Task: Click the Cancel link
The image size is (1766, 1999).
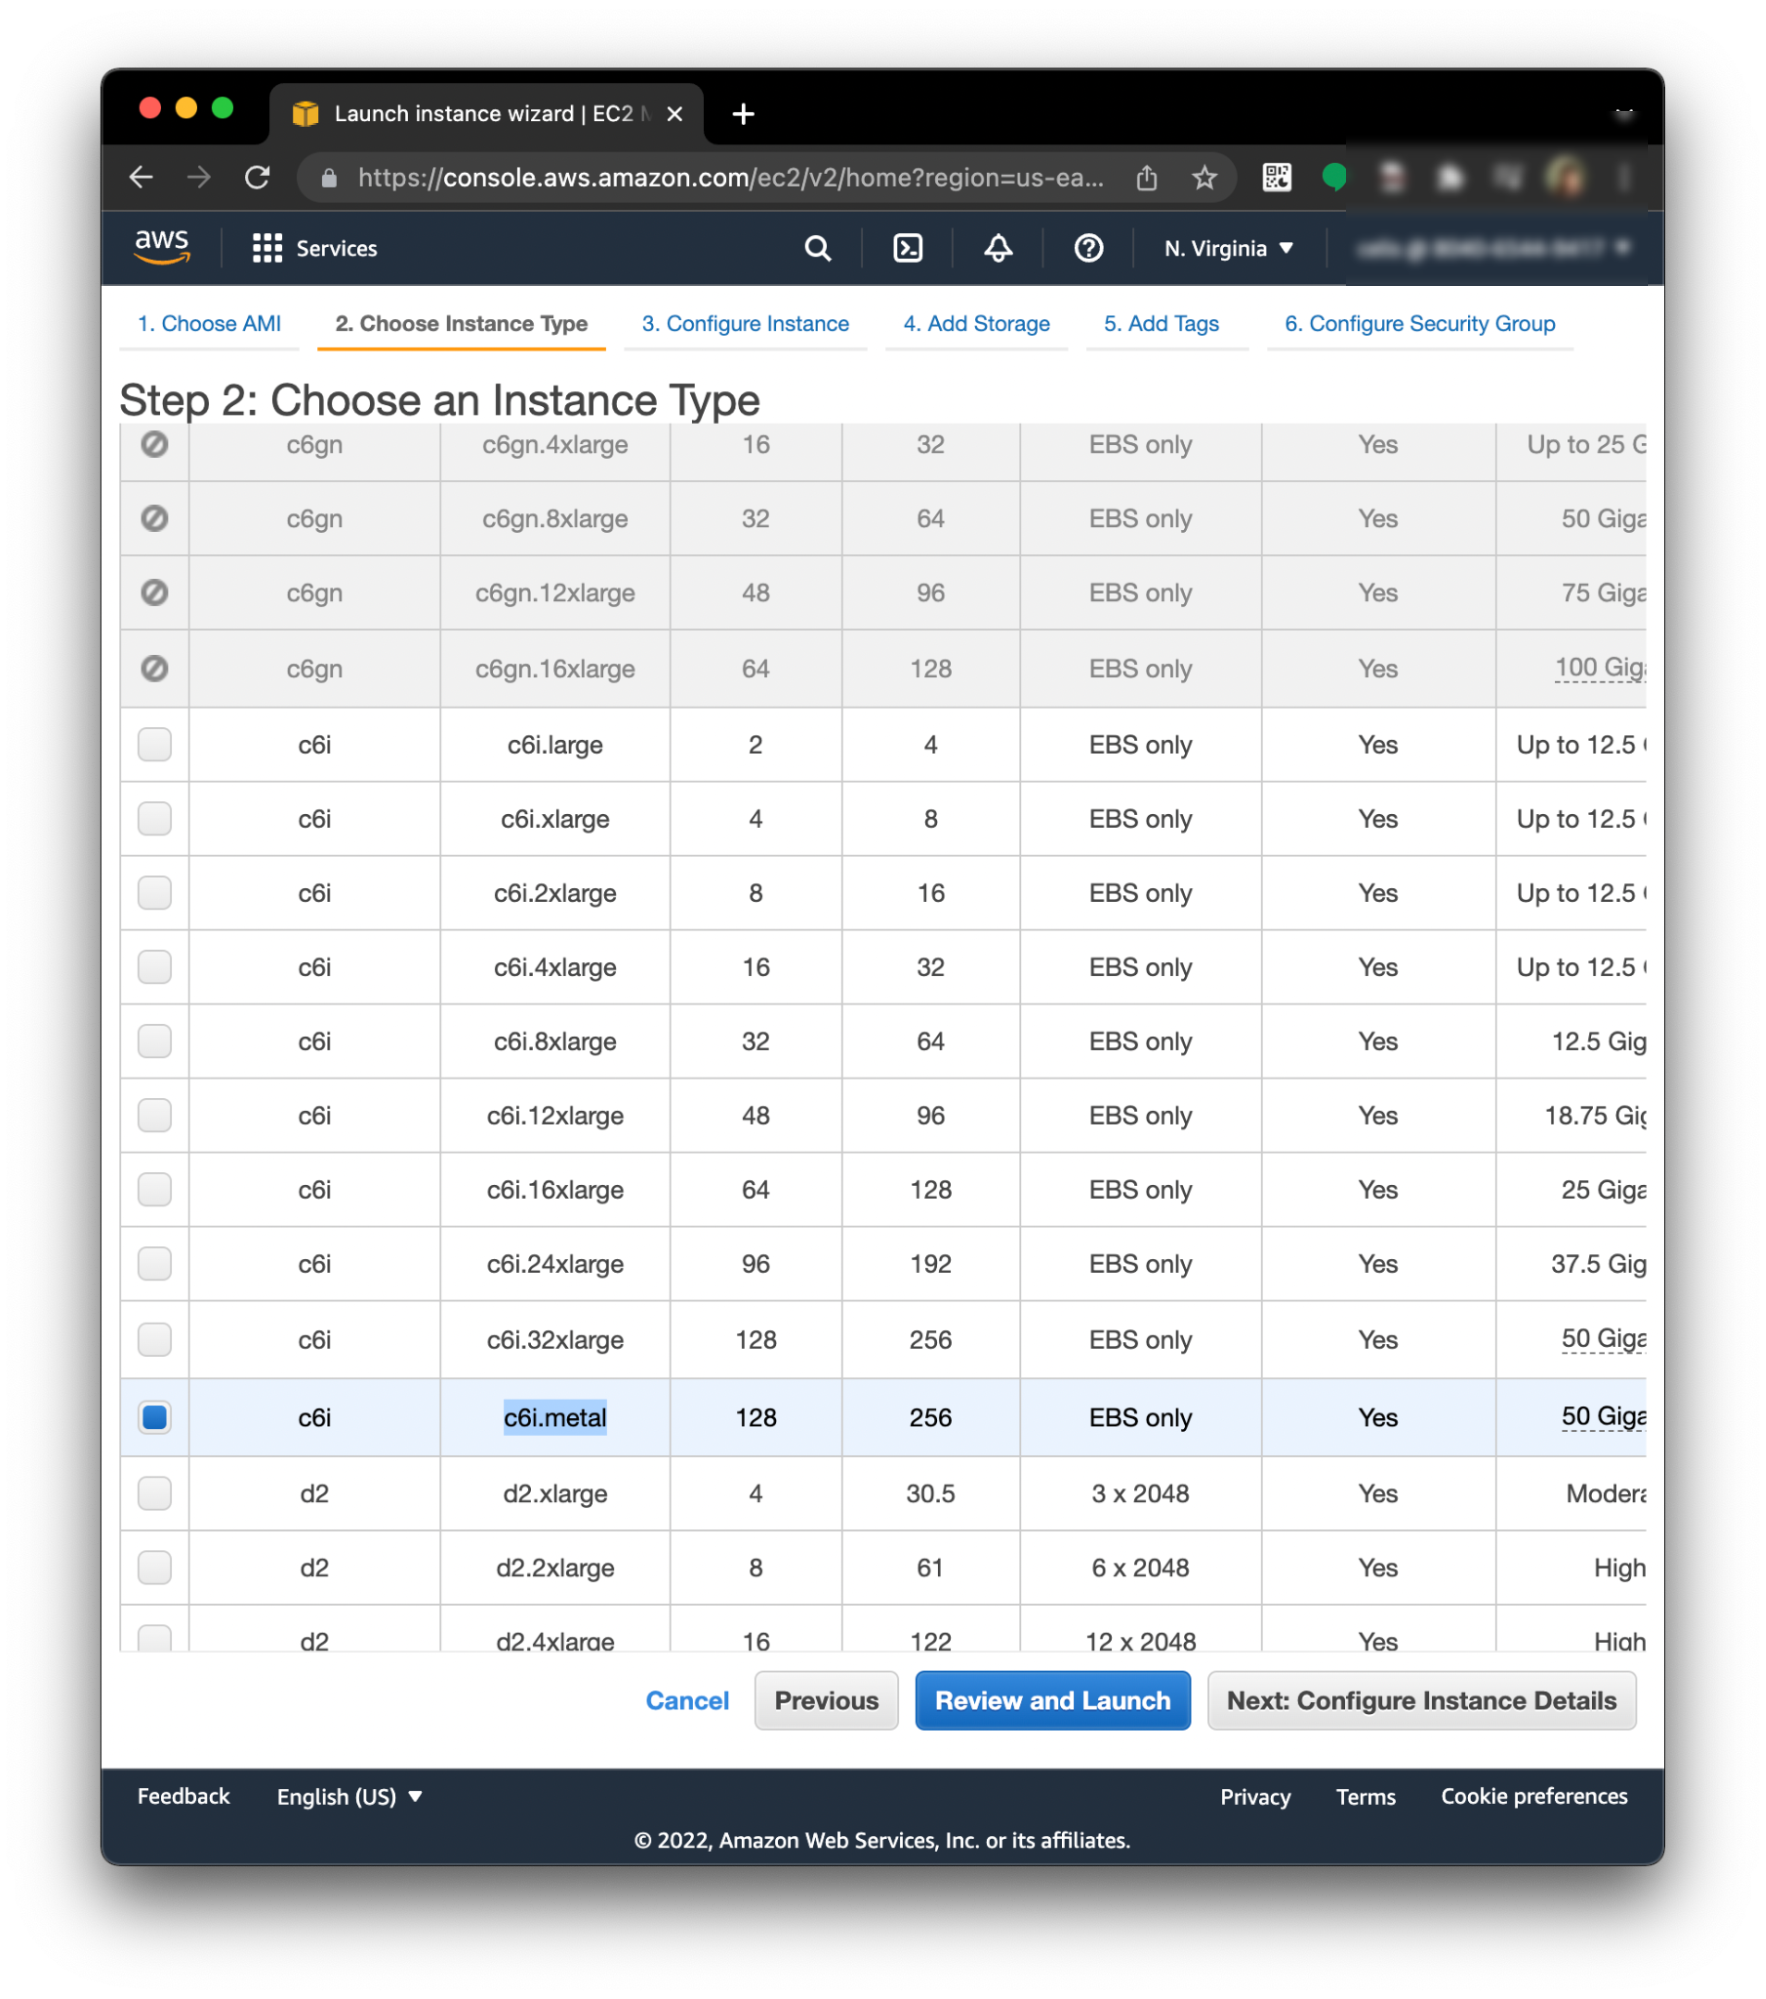Action: click(x=687, y=1701)
